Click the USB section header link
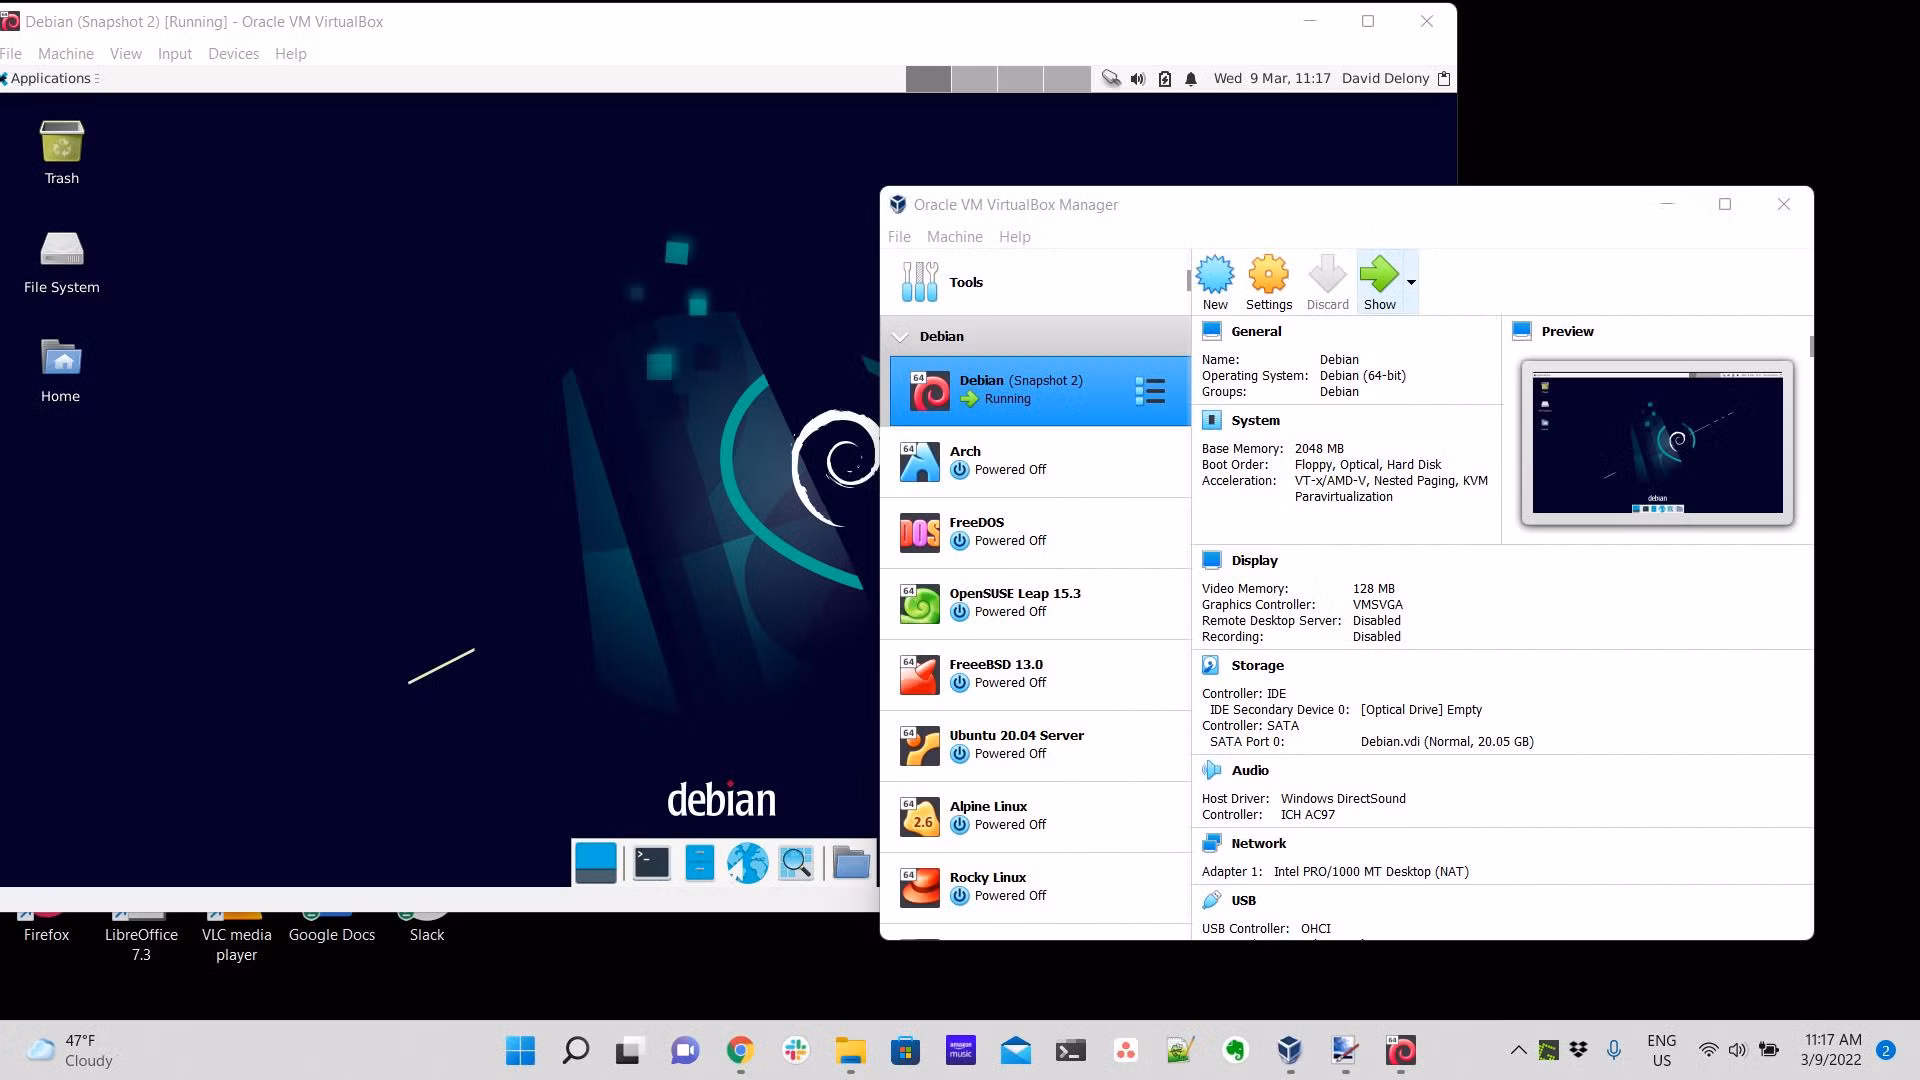Screen dimensions: 1920x1080 1243,901
